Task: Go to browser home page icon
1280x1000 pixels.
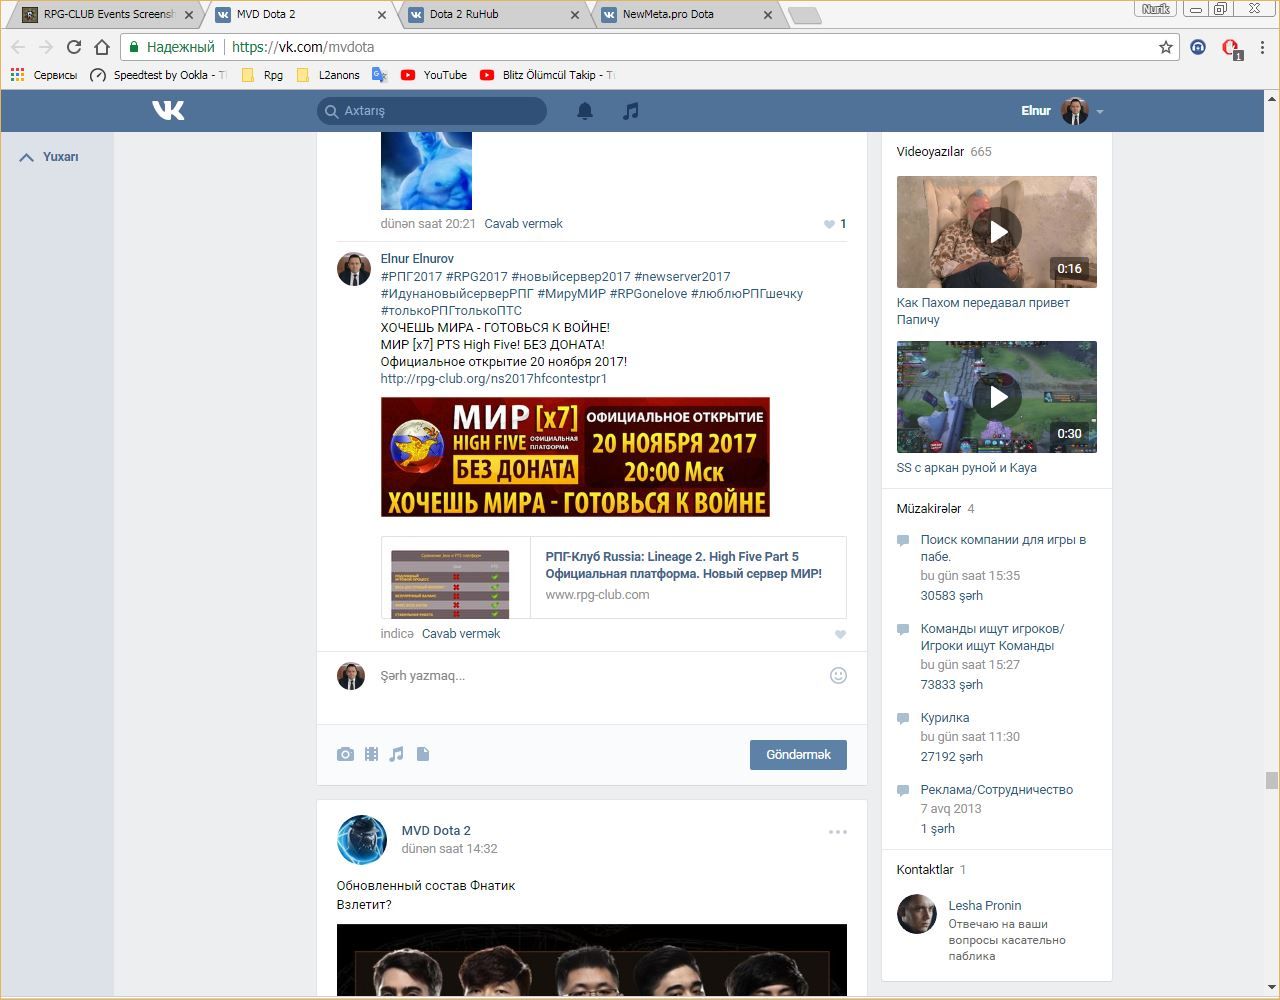Action: (101, 47)
